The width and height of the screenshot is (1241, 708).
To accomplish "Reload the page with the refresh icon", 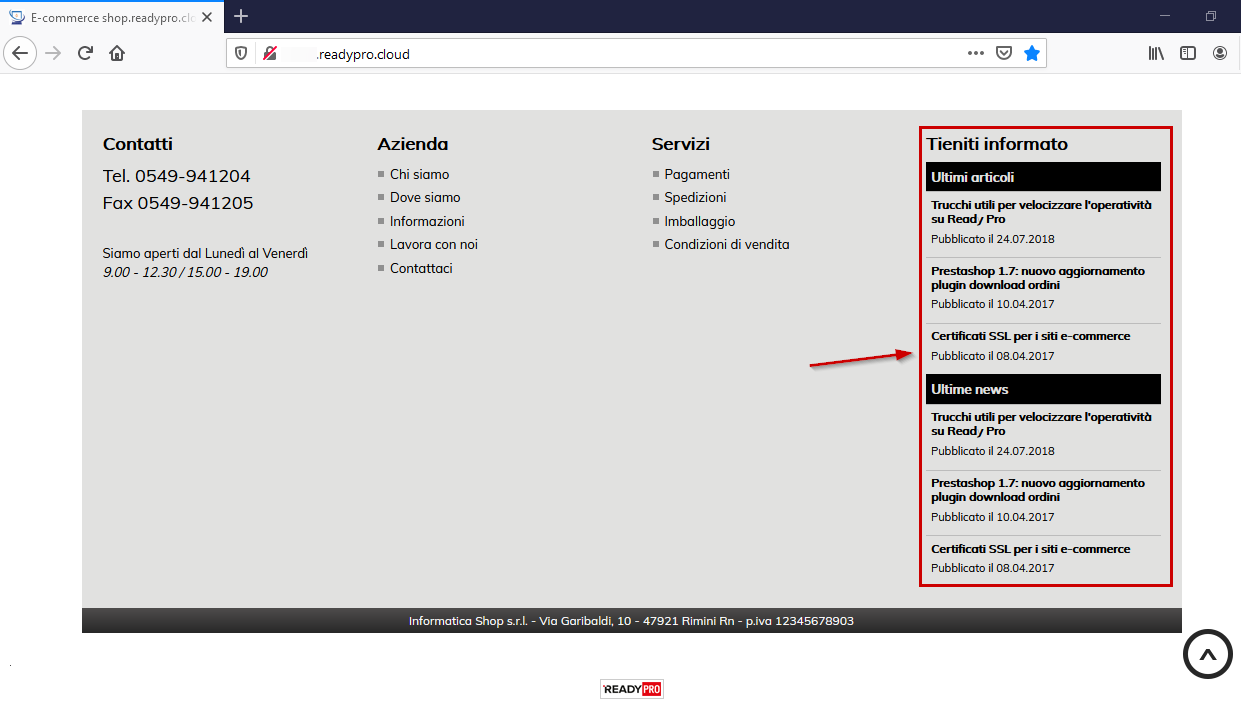I will point(86,54).
